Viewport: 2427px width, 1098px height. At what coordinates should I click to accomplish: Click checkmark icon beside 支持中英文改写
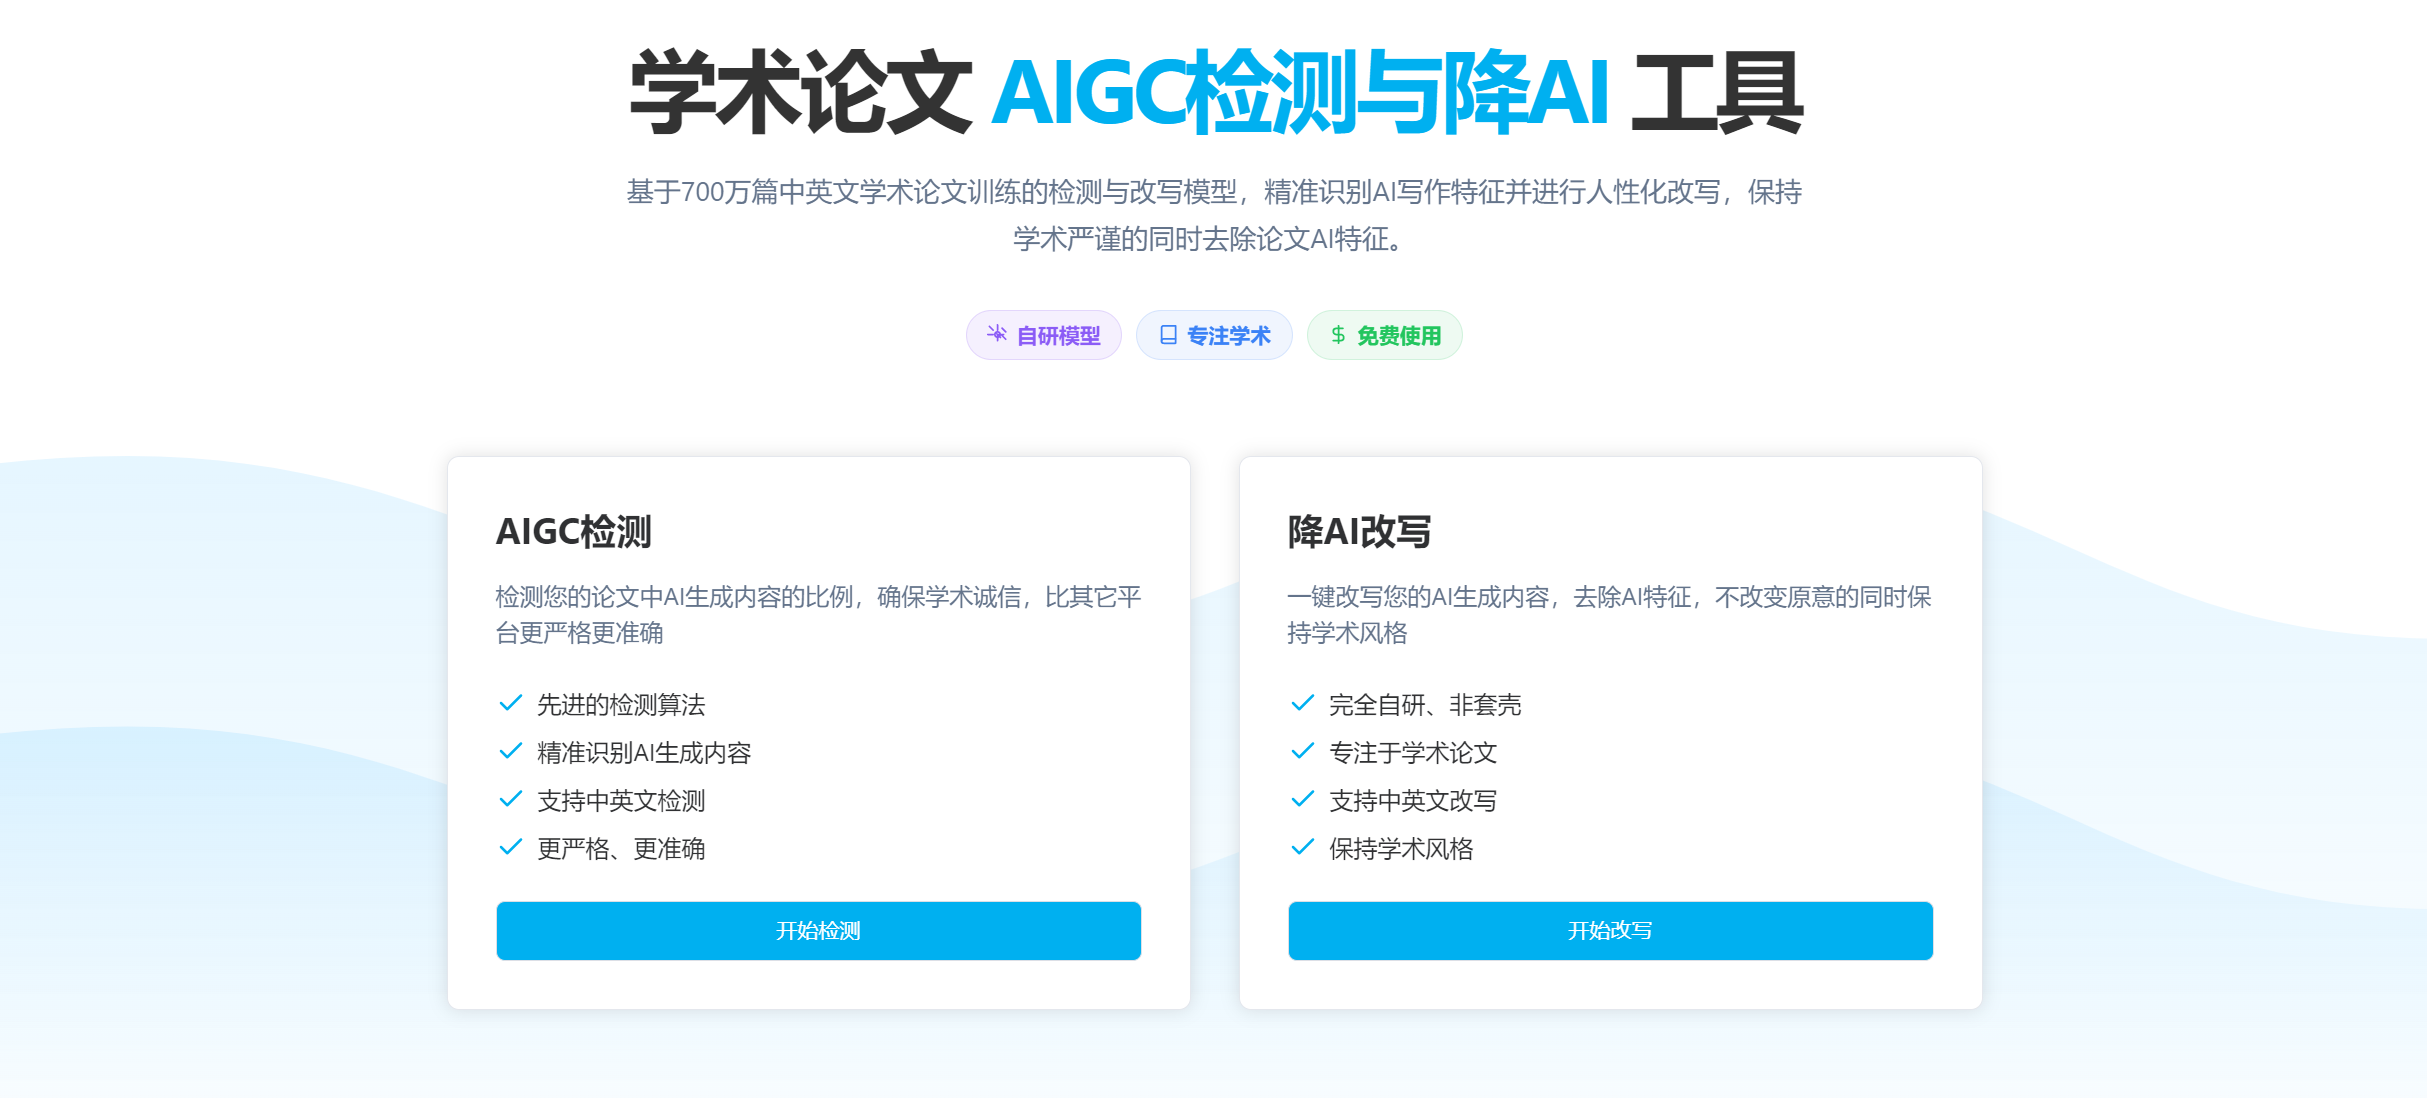1303,799
